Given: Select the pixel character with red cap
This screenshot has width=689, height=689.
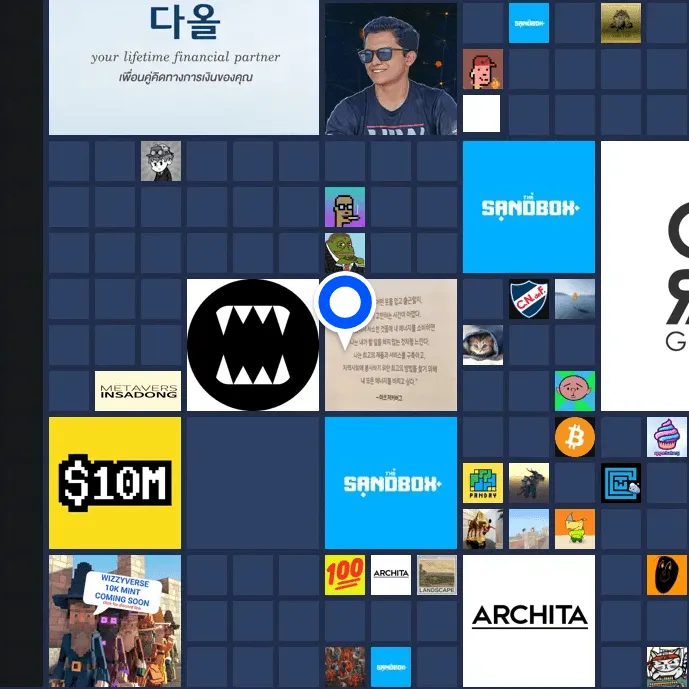Looking at the screenshot, I should point(482,69).
